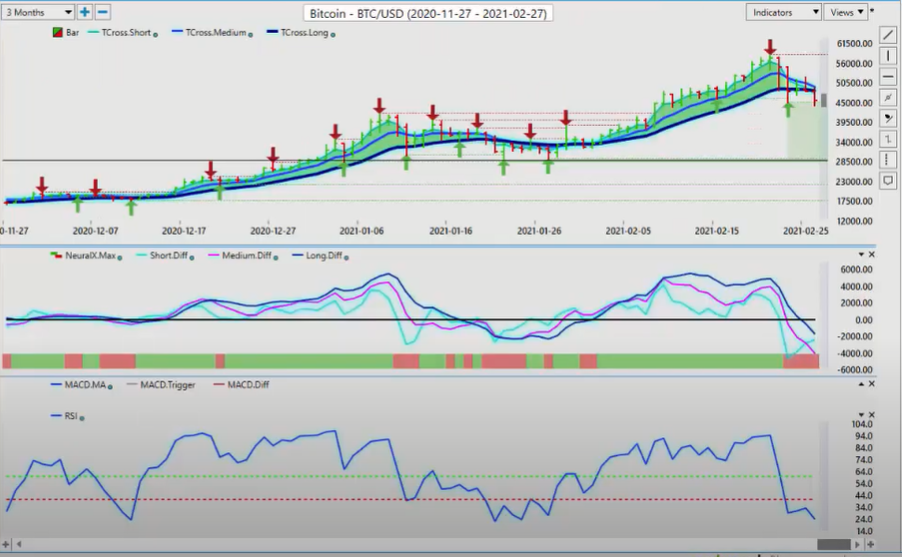This screenshot has height=557, width=902.
Task: Close the MACD indicator panel
Action: click(872, 384)
